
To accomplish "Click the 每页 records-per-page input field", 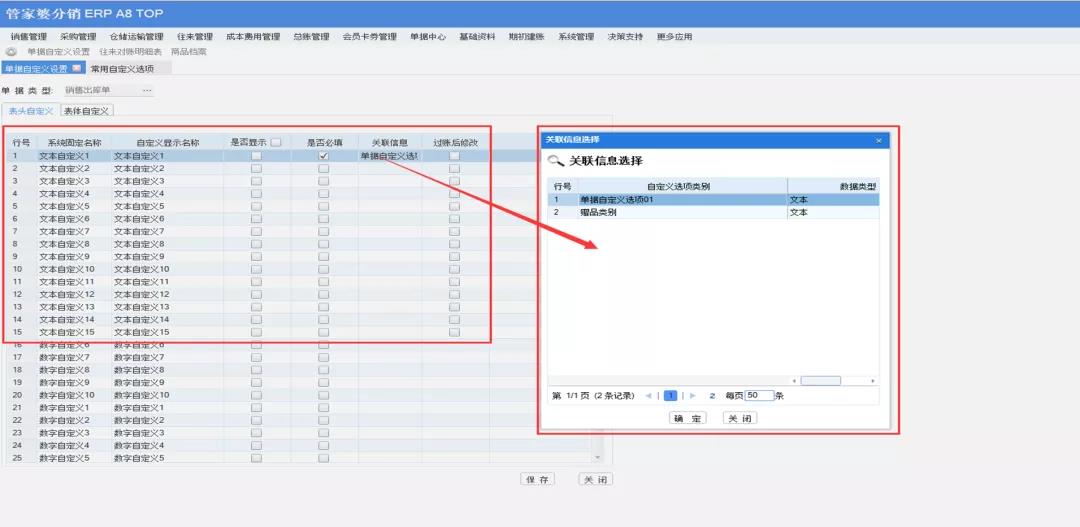I will tap(759, 396).
